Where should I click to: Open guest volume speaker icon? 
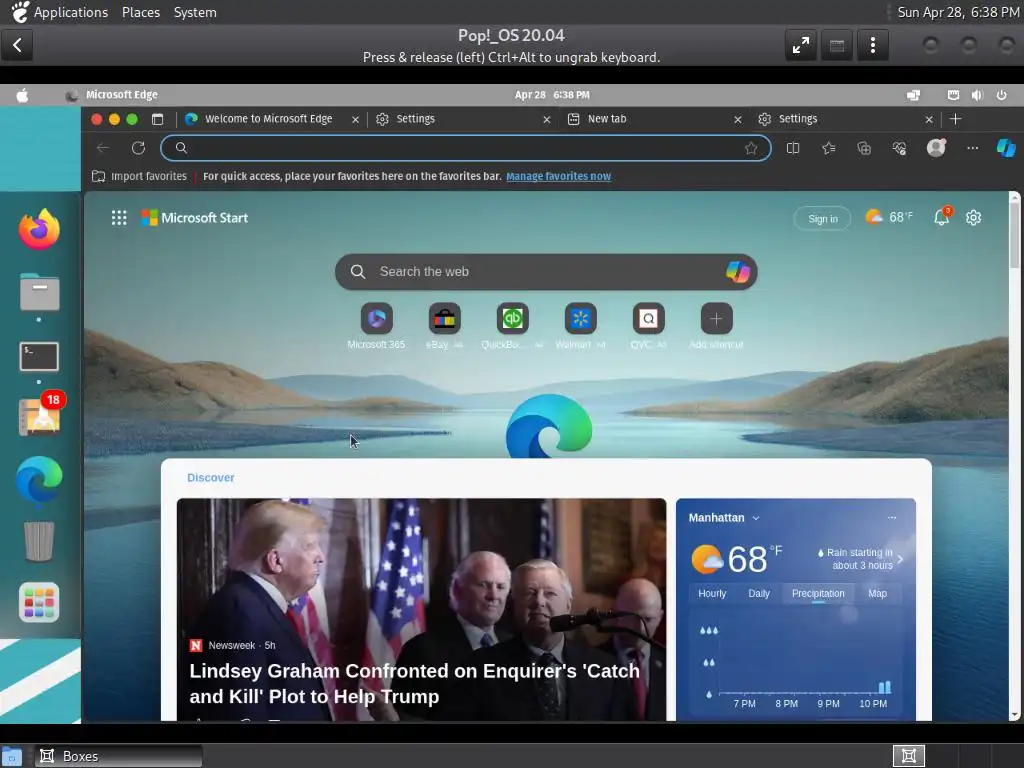977,95
